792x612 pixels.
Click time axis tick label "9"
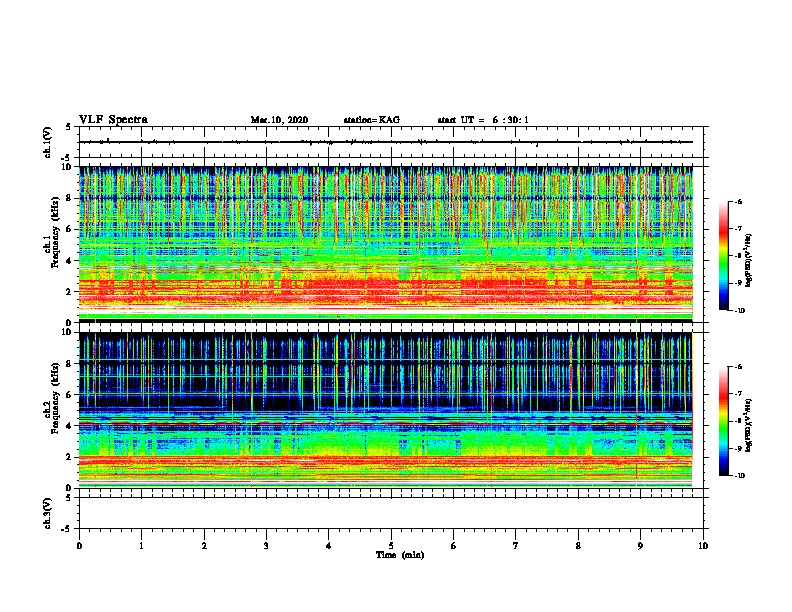[x=640, y=546]
